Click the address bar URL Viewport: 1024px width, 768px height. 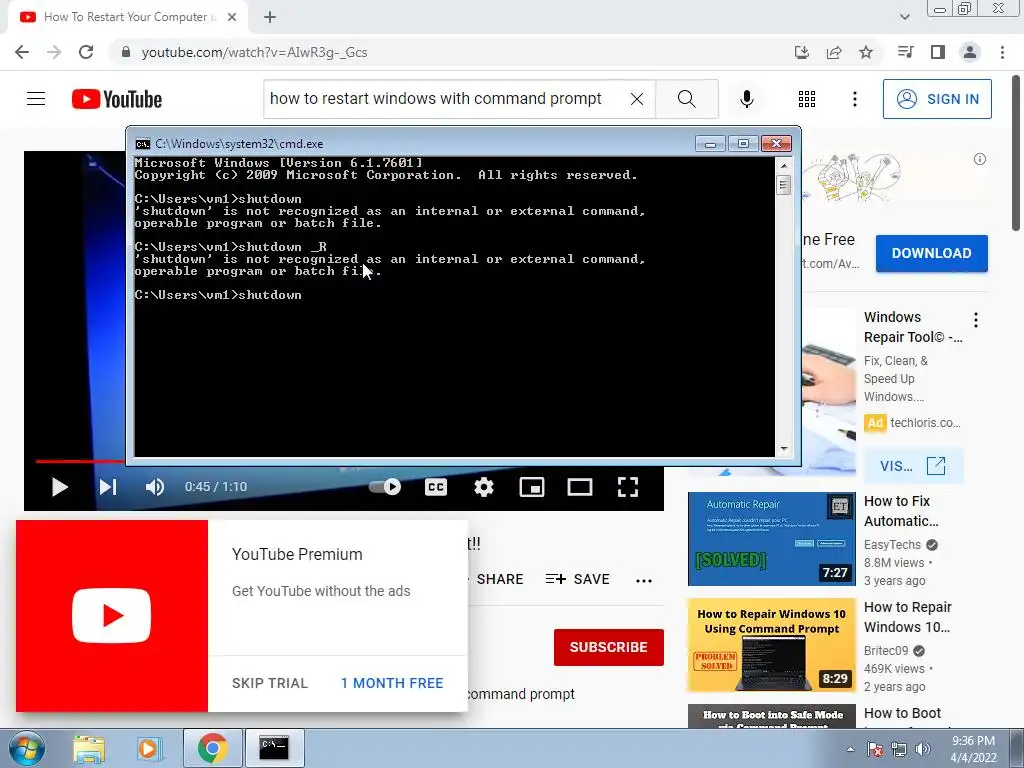click(x=255, y=52)
